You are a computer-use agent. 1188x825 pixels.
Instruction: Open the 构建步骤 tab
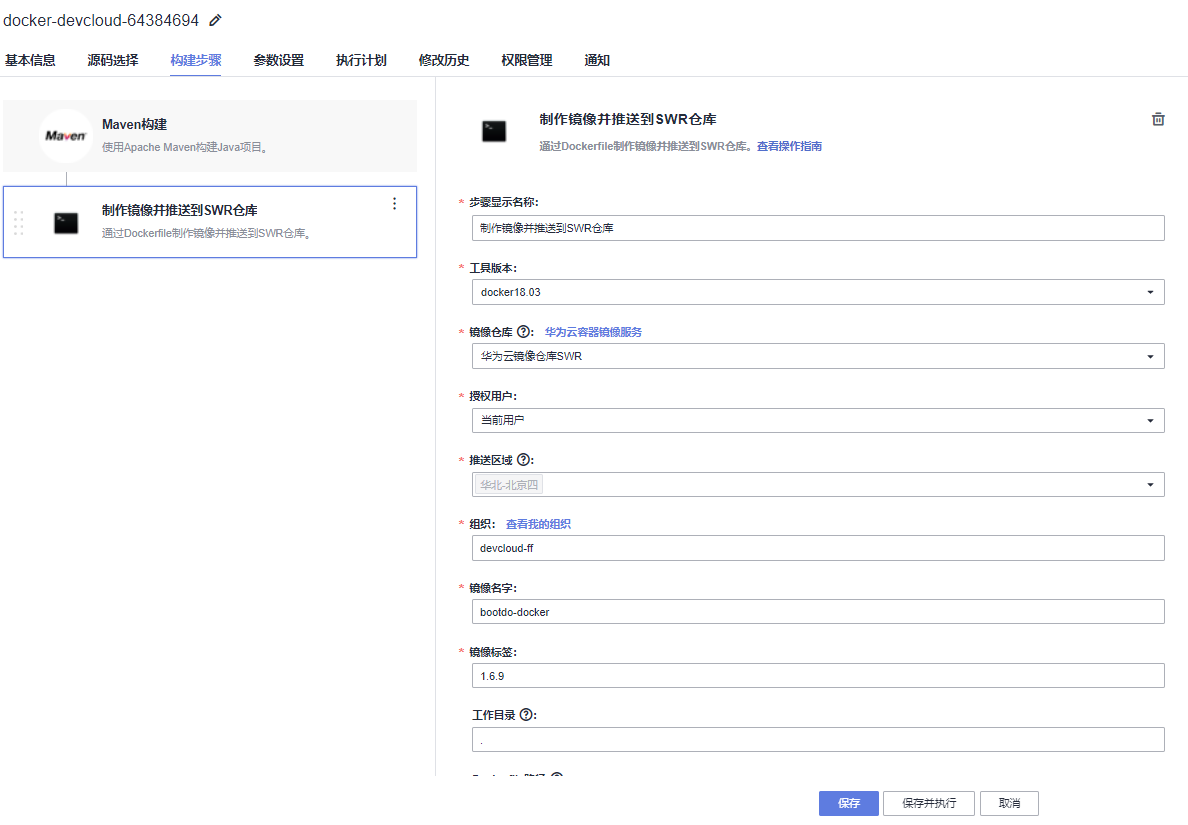click(x=195, y=61)
